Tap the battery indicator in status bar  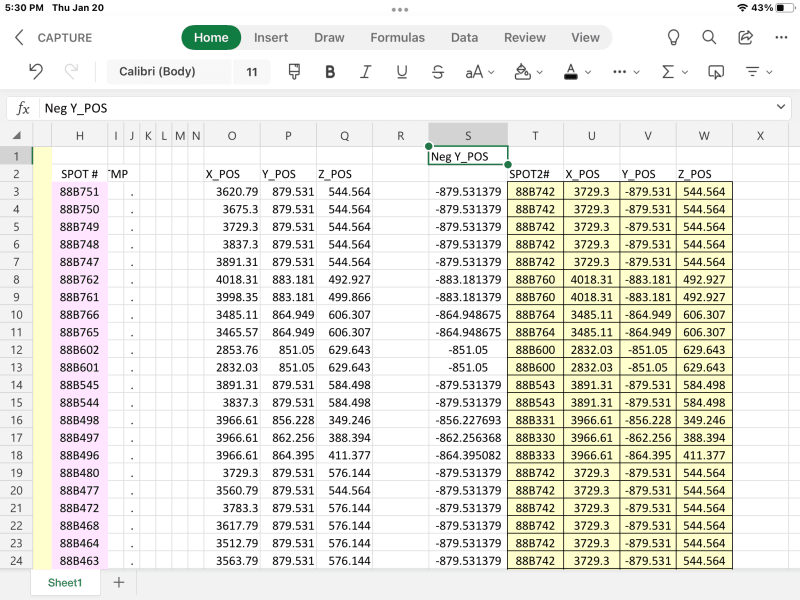point(784,8)
